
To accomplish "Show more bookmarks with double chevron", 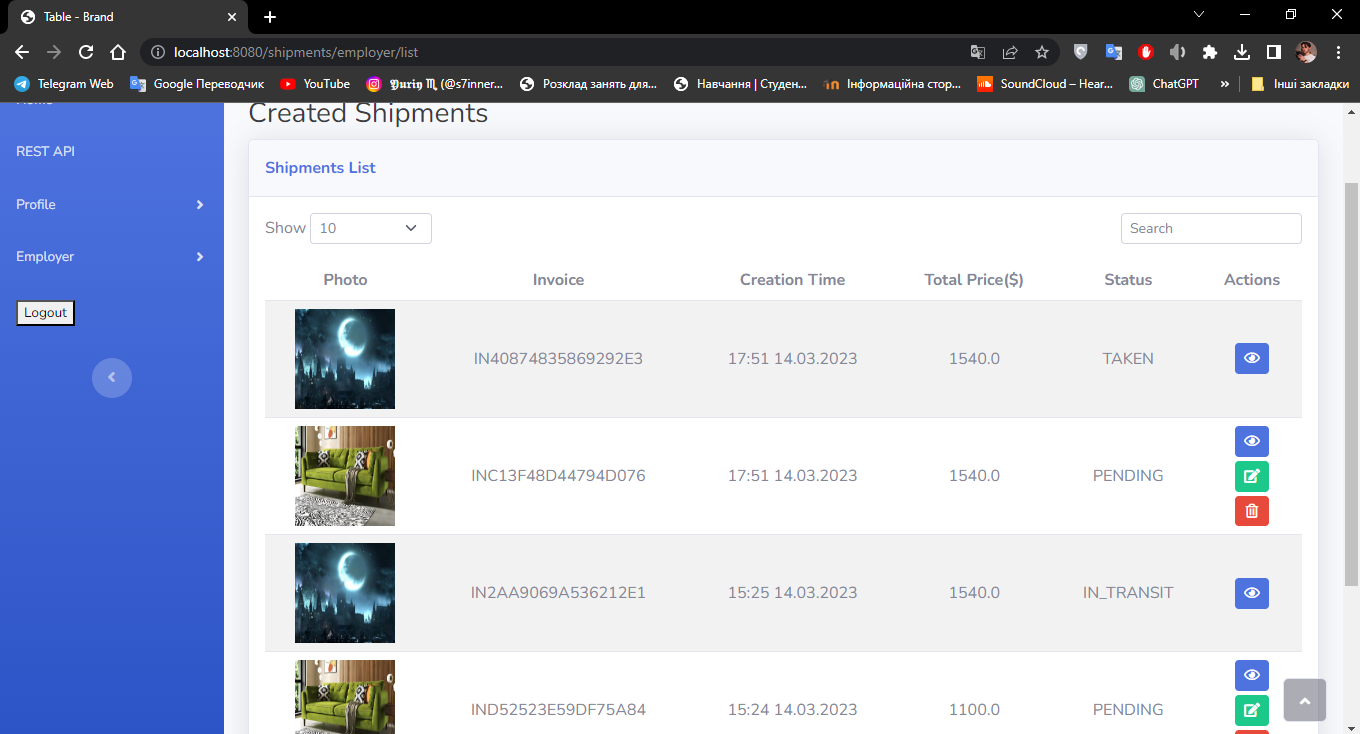I will (x=1225, y=84).
